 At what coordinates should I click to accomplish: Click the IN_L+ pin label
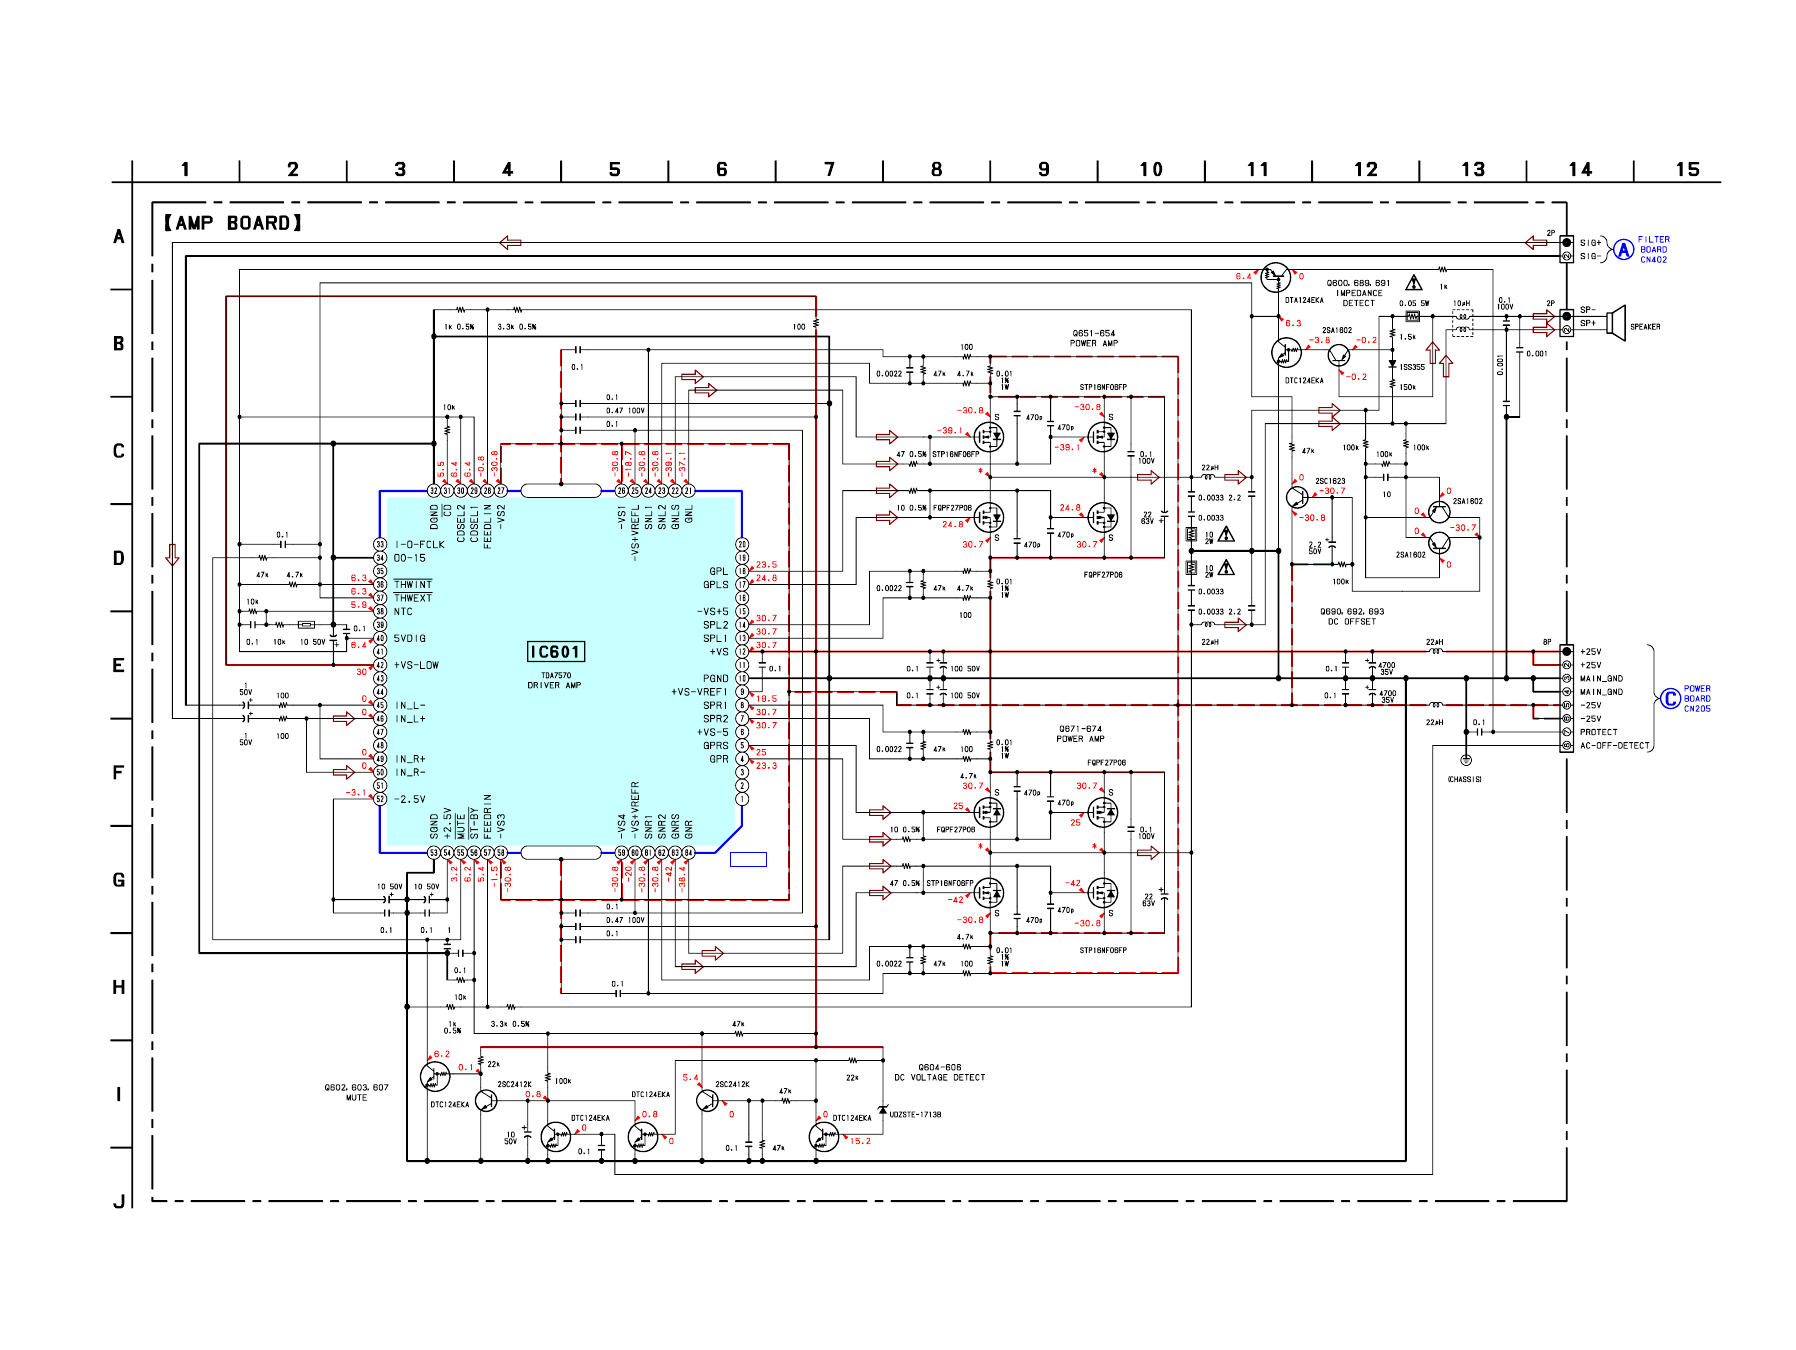pyautogui.click(x=410, y=718)
